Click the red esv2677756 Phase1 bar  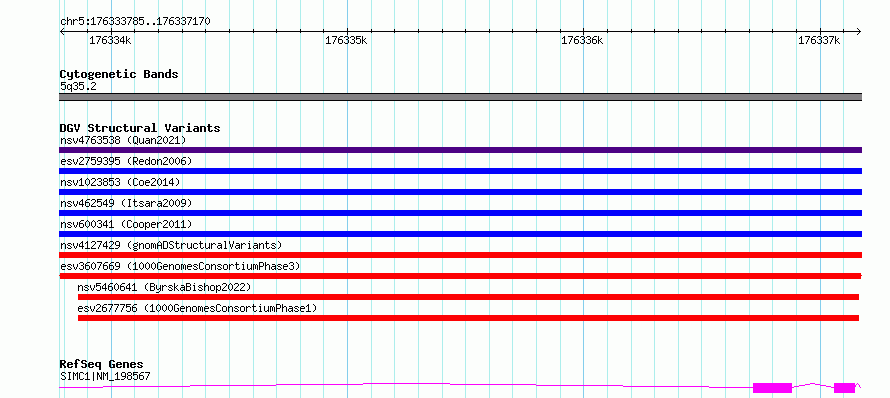coord(468,318)
